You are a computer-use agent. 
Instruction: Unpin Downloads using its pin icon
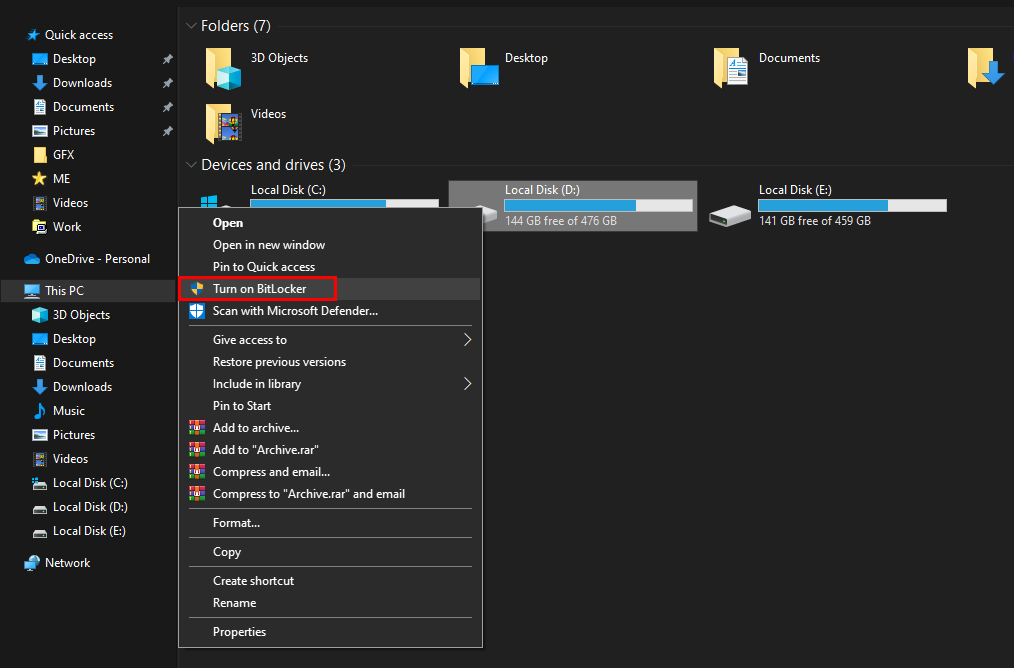167,83
